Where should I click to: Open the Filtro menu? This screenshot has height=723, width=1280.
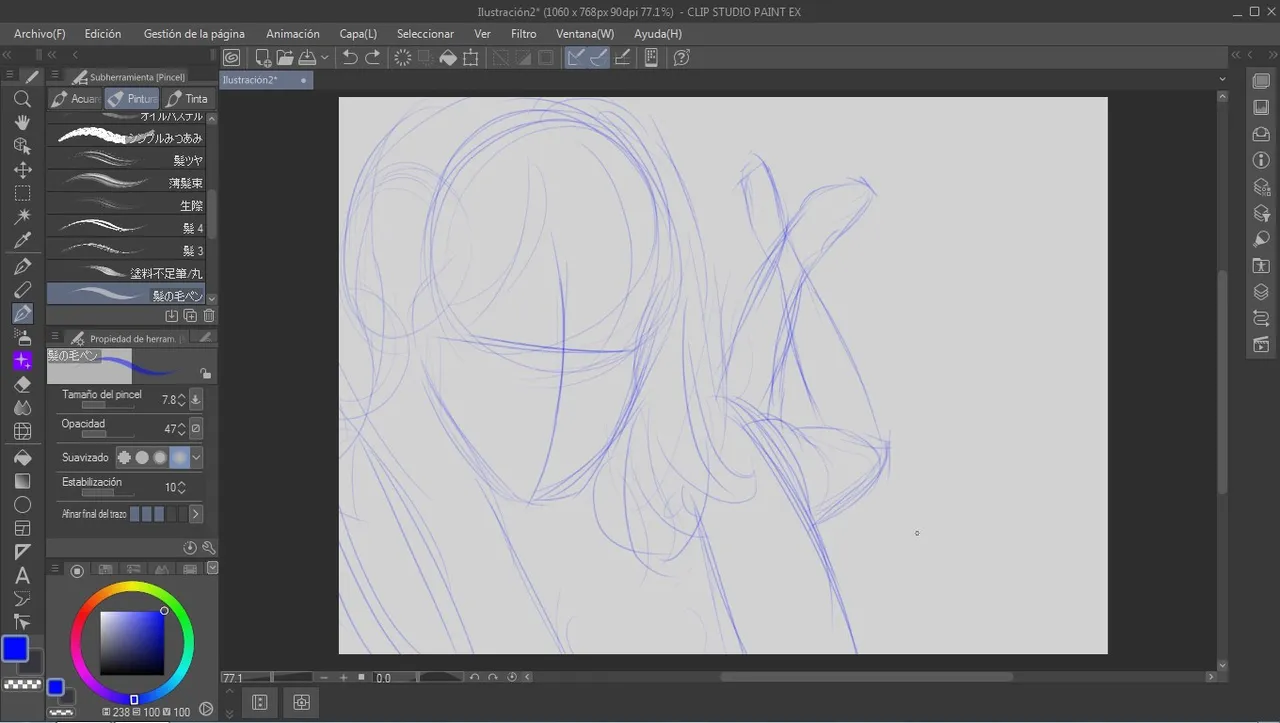pyautogui.click(x=524, y=34)
